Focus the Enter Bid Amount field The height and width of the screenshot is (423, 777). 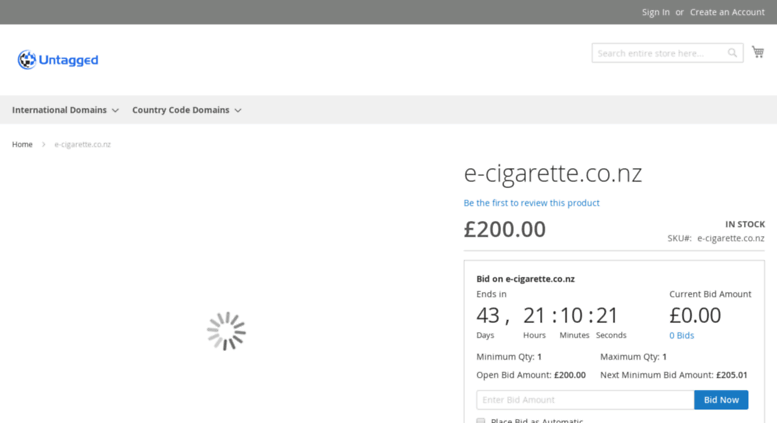[x=585, y=400]
